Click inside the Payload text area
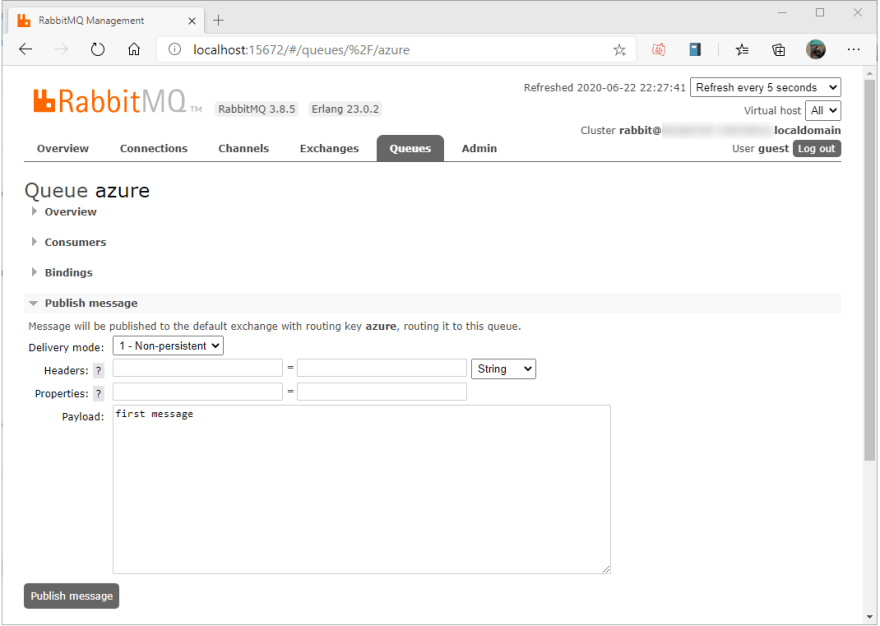This screenshot has height=626, width=880. pyautogui.click(x=361, y=489)
